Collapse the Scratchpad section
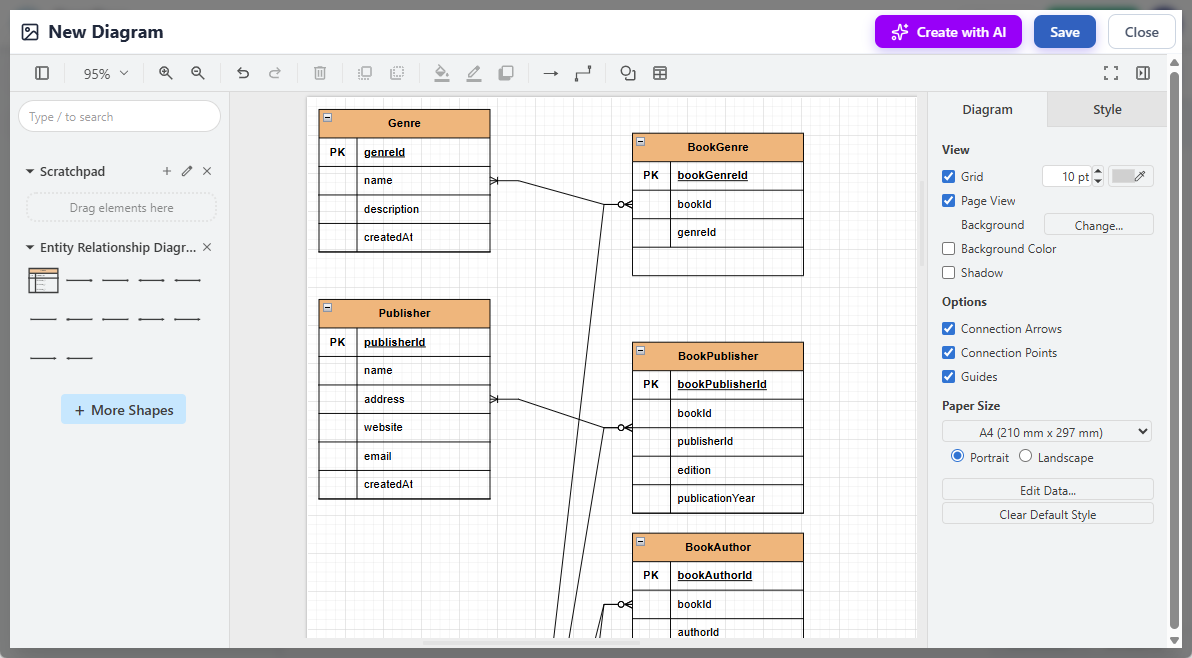 tap(28, 170)
